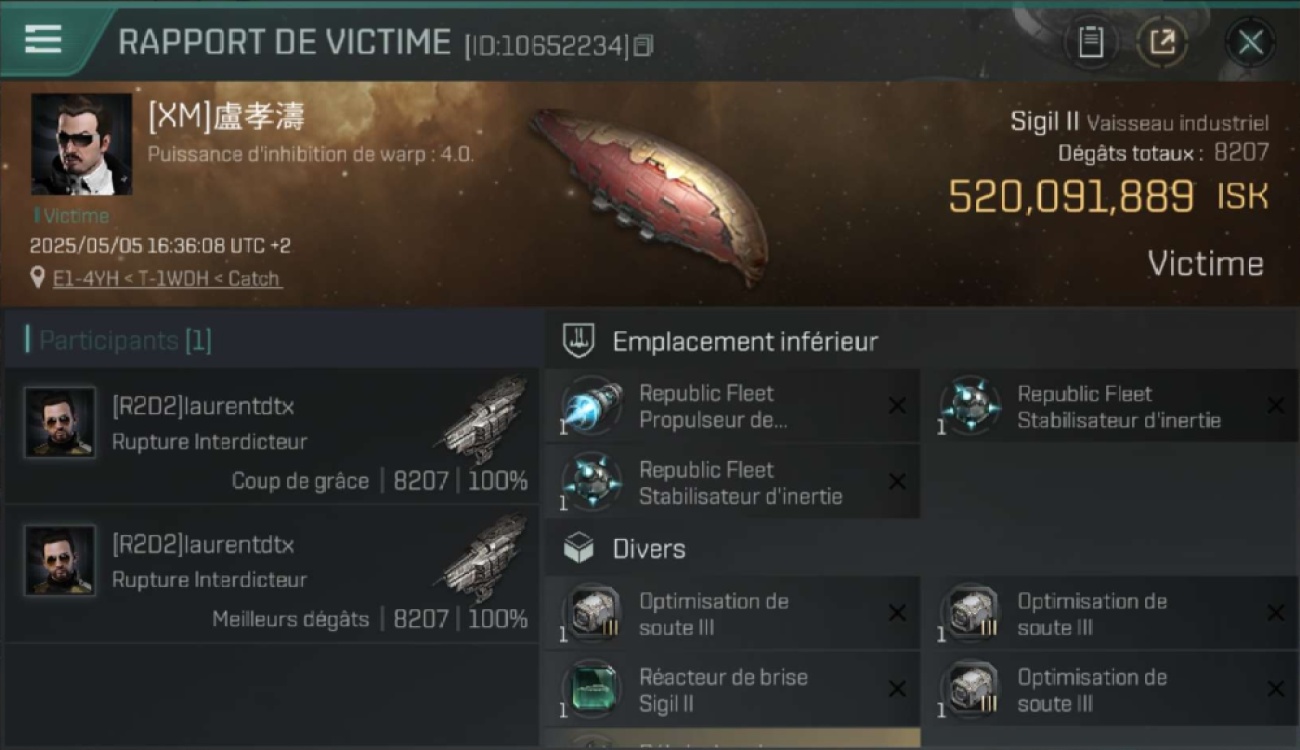This screenshot has width=1300, height=750.
Task: Click the X beside Réacteur de brise
Action: tap(897, 689)
